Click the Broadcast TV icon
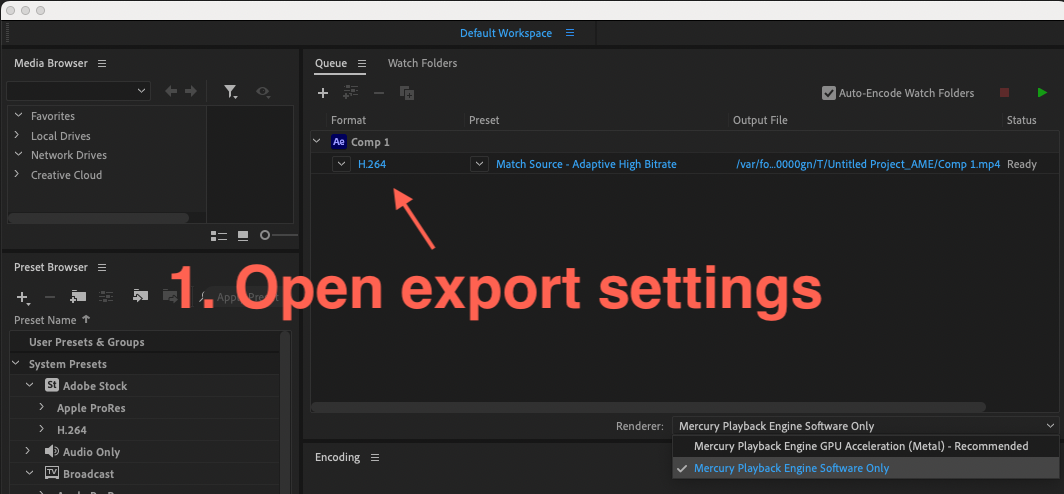 pyautogui.click(x=52, y=473)
